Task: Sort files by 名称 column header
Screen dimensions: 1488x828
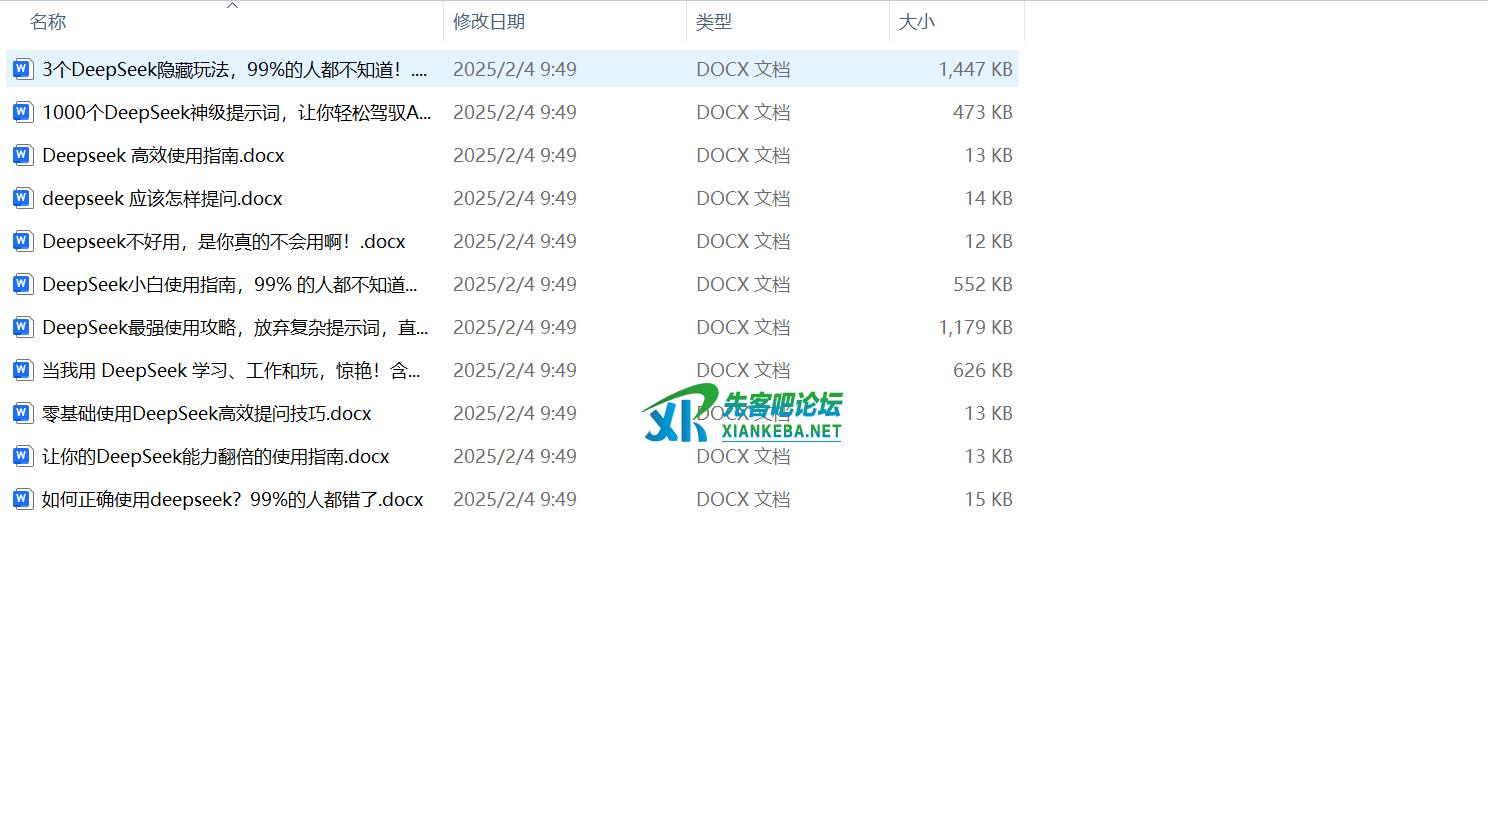Action: [x=48, y=22]
